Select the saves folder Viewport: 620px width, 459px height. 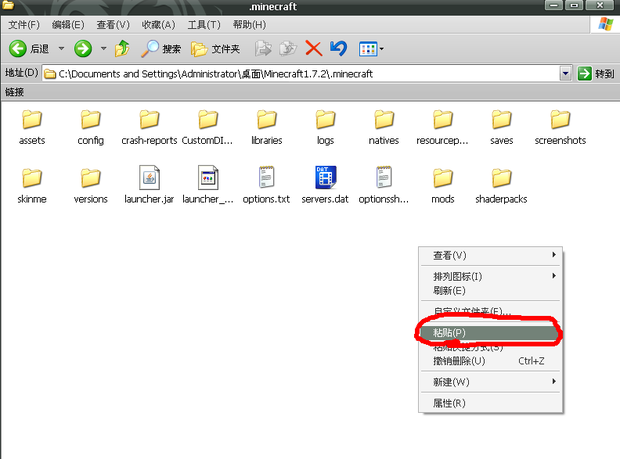click(501, 127)
